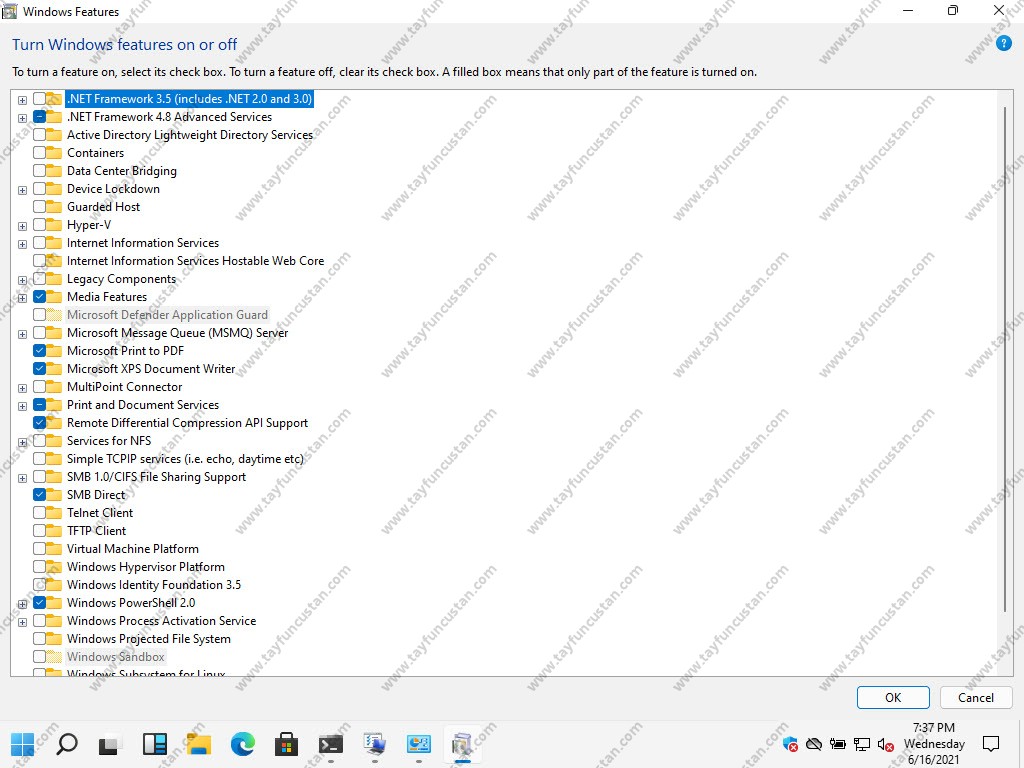Enable the Hyper-V checkbox
Screen dimensions: 1024x768
tap(39, 225)
